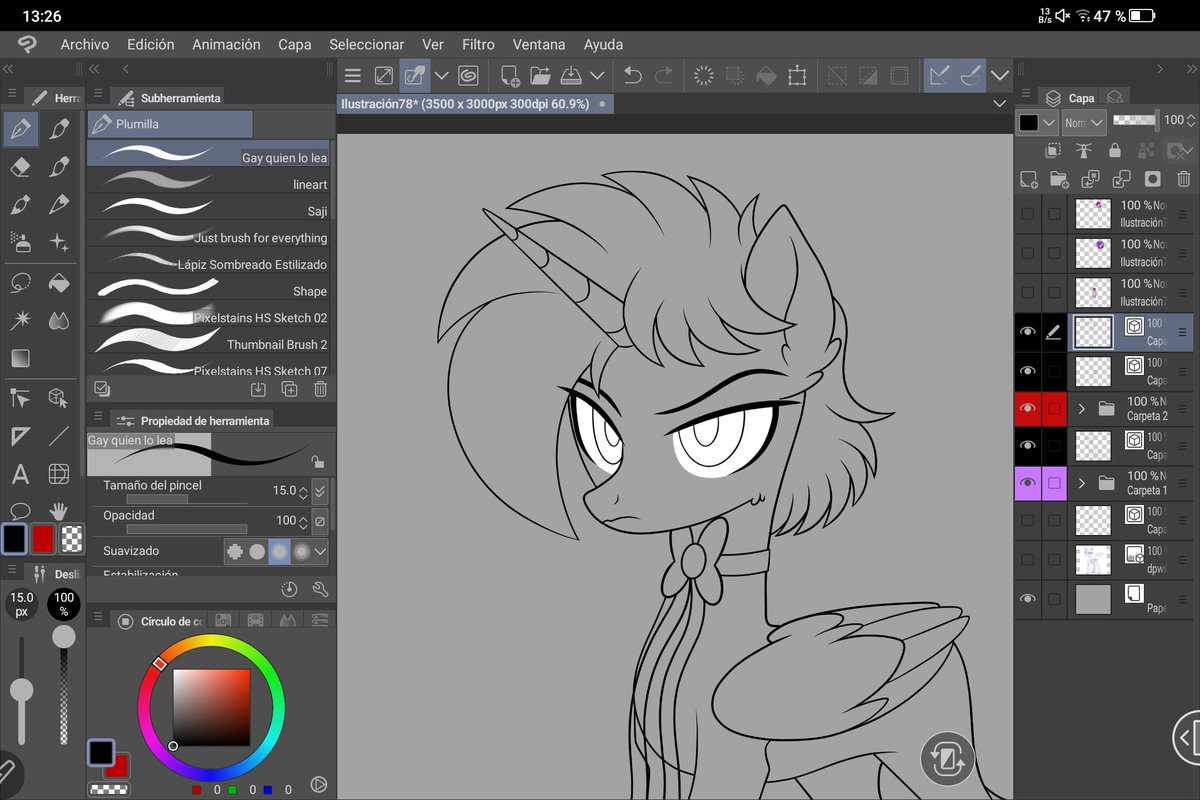Open Scale/Rotate transform icon in command bar
Image resolution: width=1200 pixels, height=800 pixels.
(797, 75)
